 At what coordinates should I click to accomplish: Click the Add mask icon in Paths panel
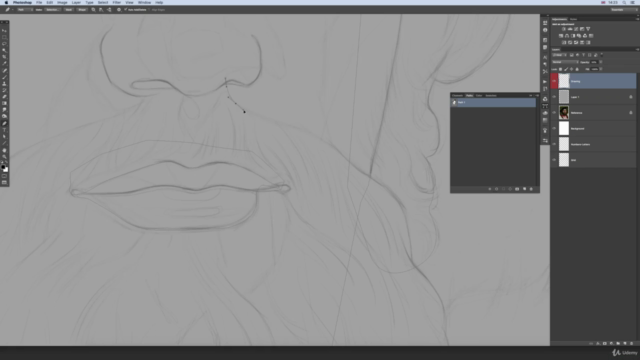coord(517,189)
